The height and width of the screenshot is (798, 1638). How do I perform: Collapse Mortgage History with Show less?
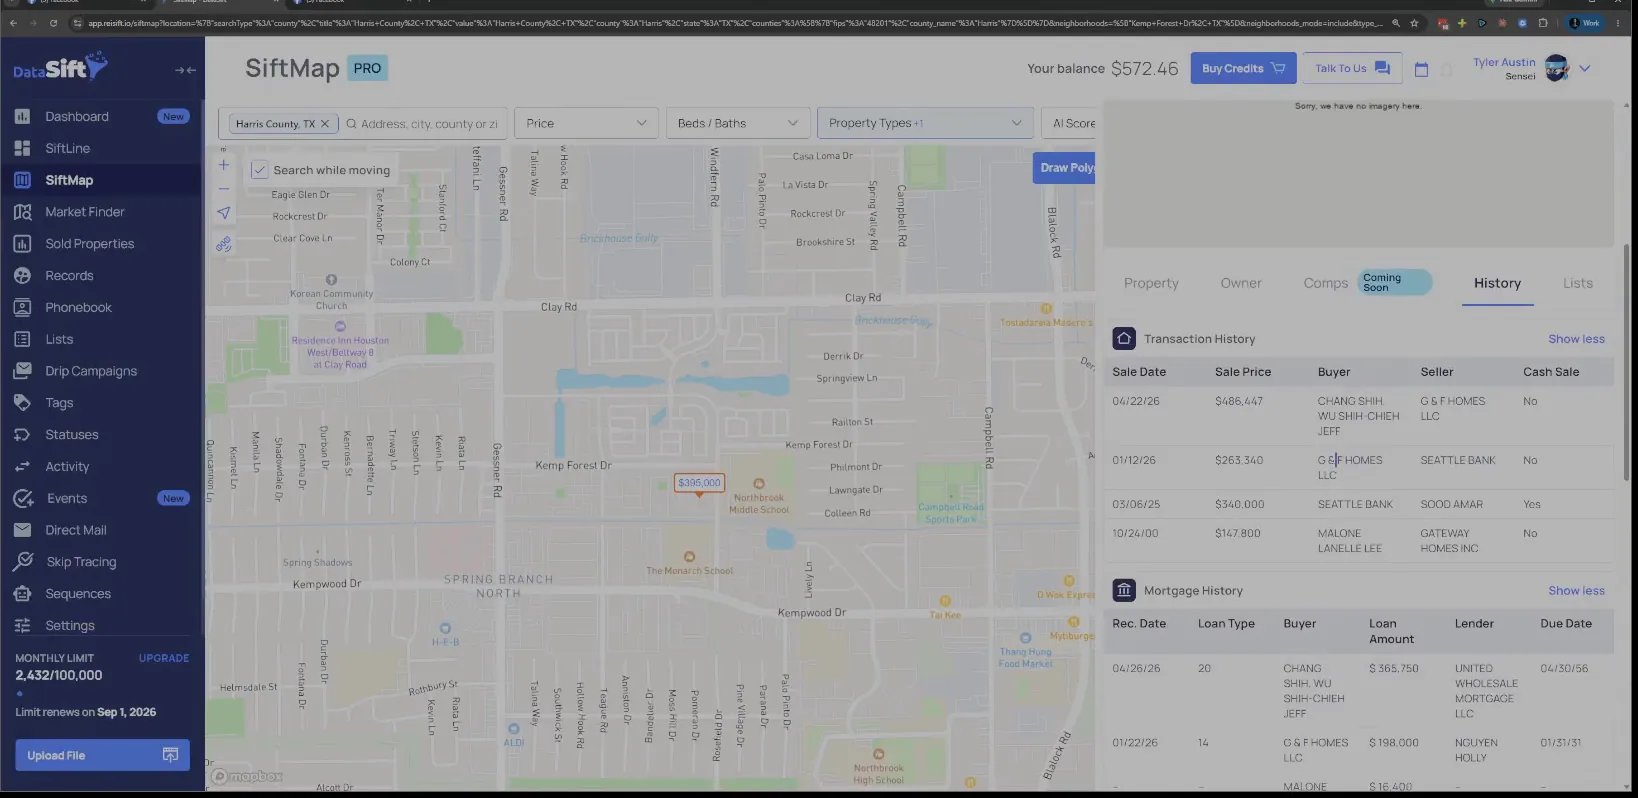tap(1576, 591)
